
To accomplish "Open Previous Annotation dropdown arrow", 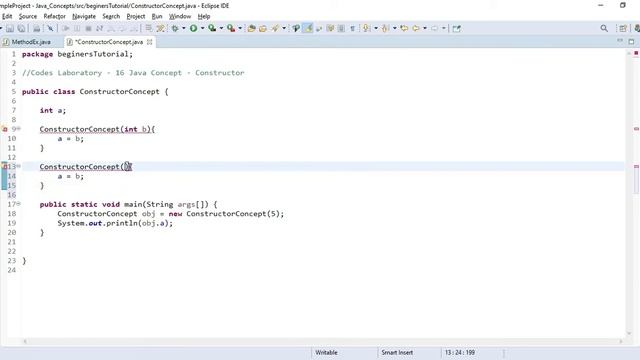I will click(394, 28).
